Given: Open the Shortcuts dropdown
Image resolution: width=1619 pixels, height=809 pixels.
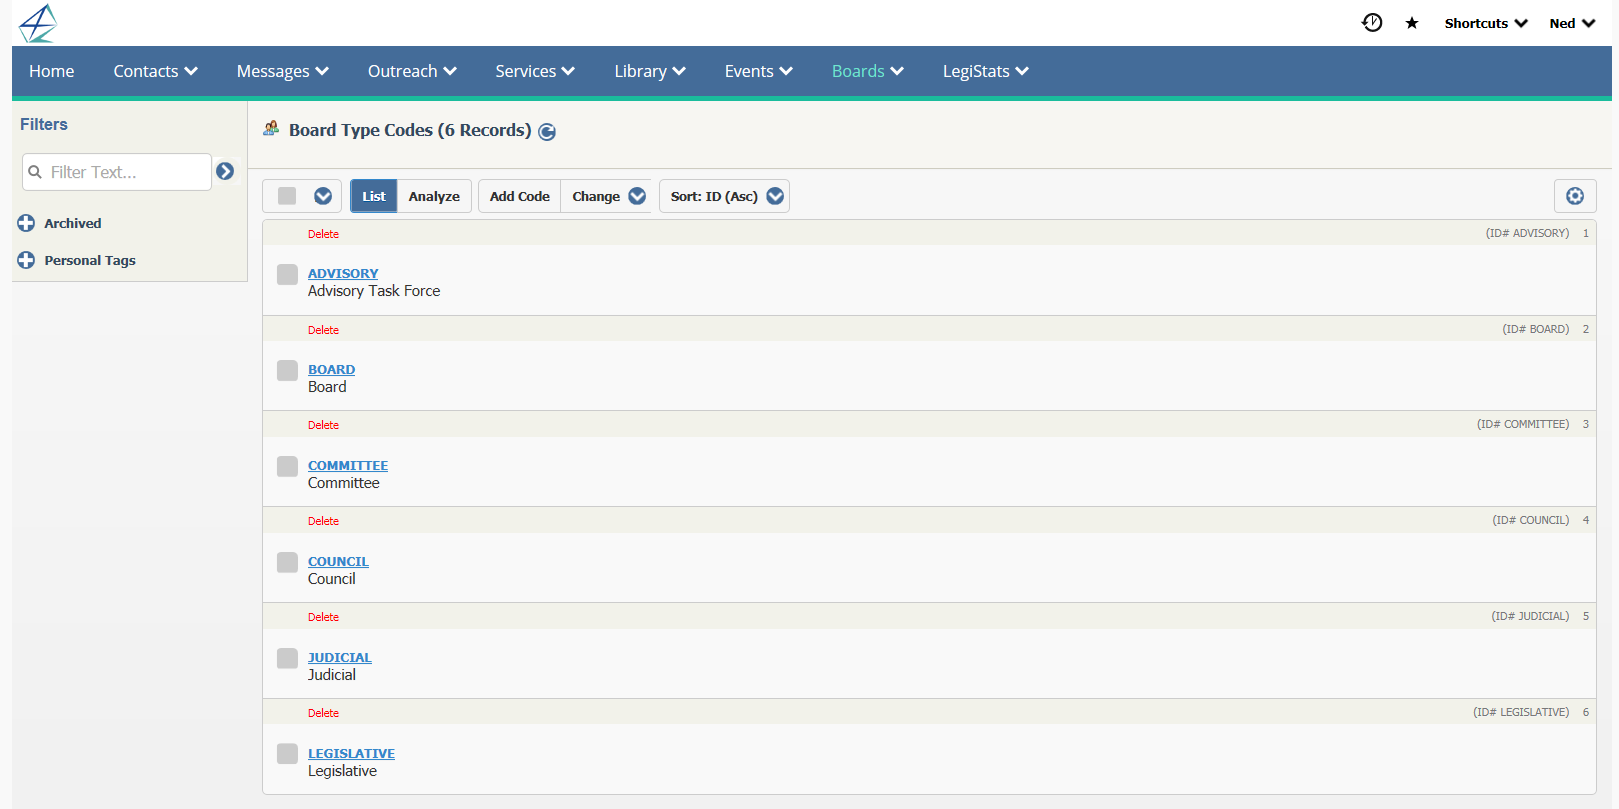Looking at the screenshot, I should coord(1486,23).
